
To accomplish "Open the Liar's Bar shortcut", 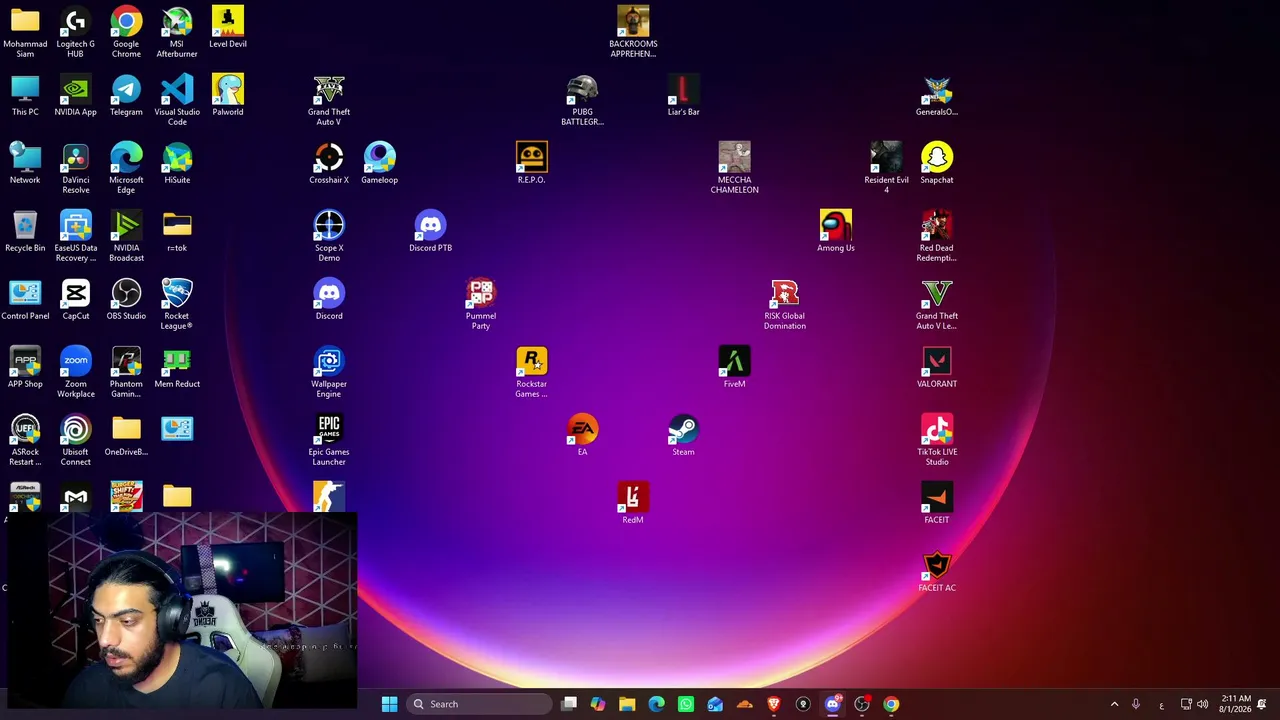I will click(683, 95).
